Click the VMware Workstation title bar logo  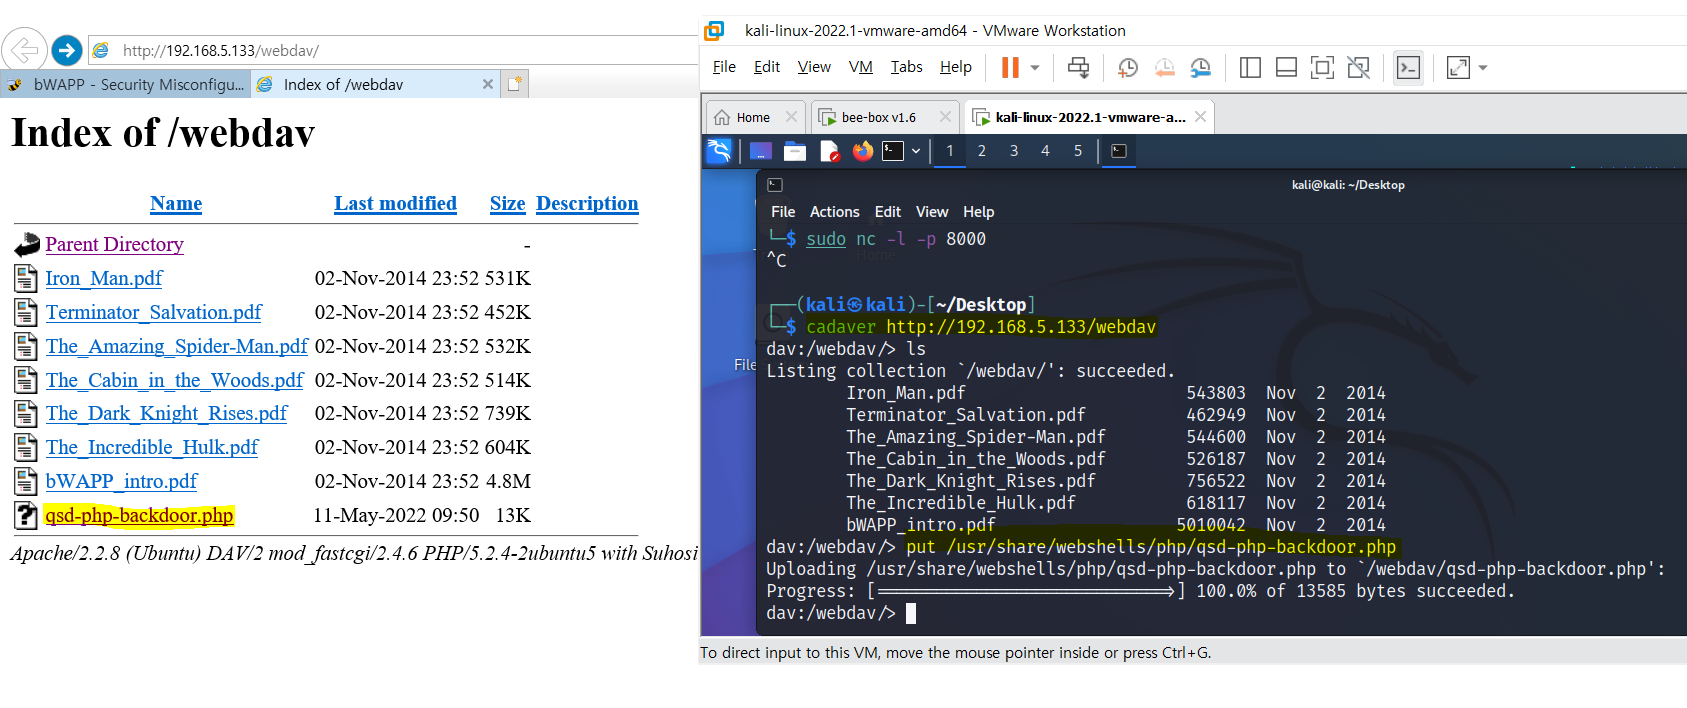tap(714, 31)
